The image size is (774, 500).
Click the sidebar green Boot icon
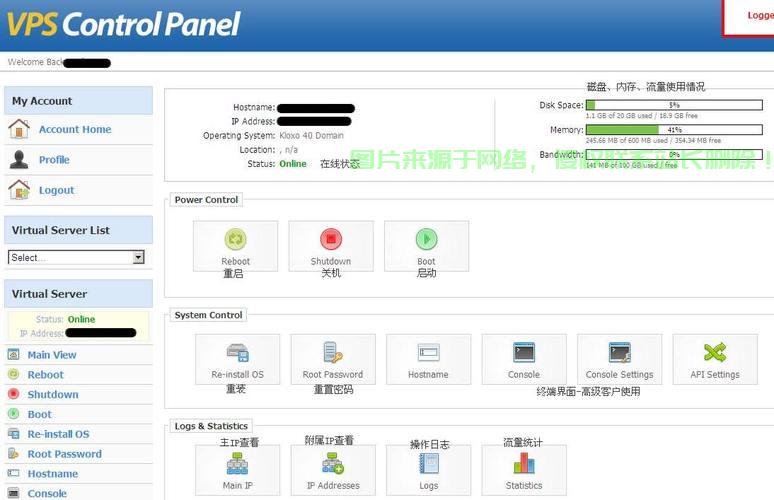(x=14, y=414)
